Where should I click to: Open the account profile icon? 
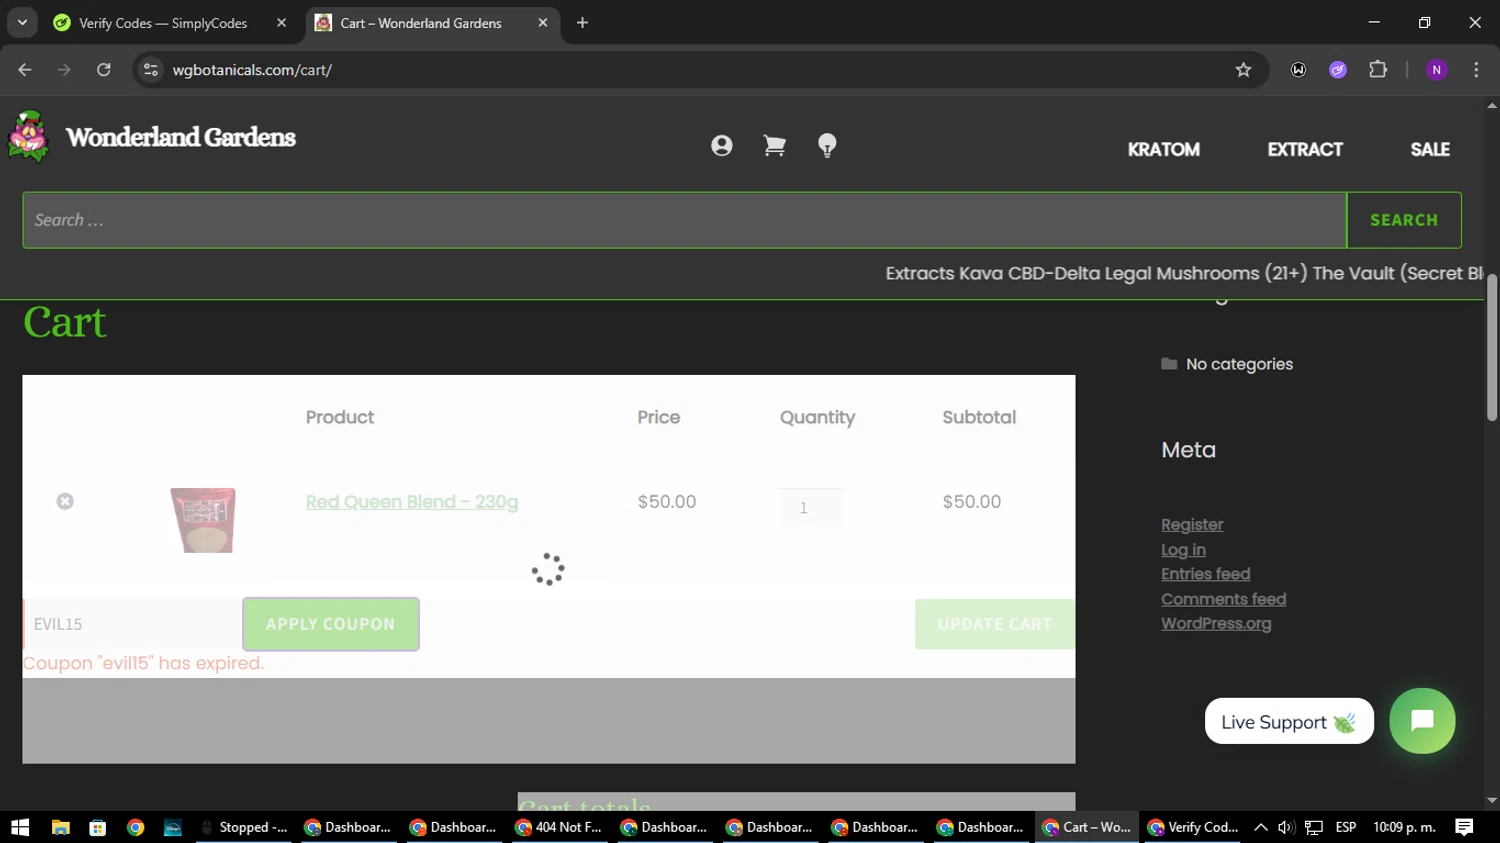tap(721, 146)
